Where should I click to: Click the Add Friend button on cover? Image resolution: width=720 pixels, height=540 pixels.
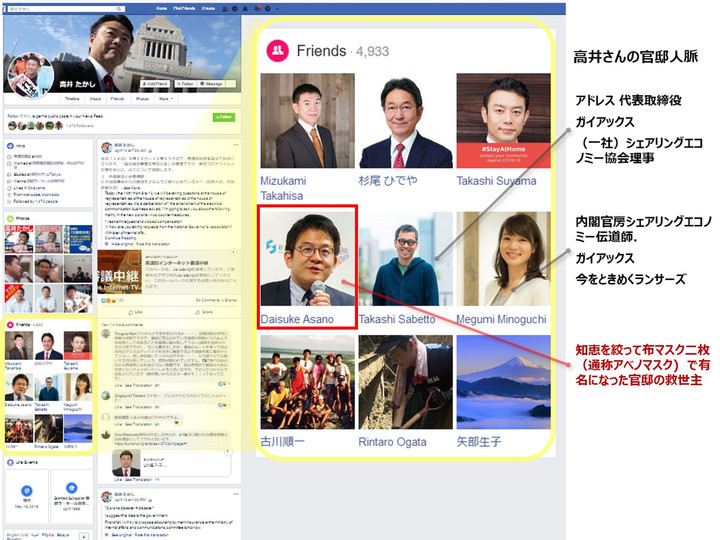pos(155,84)
